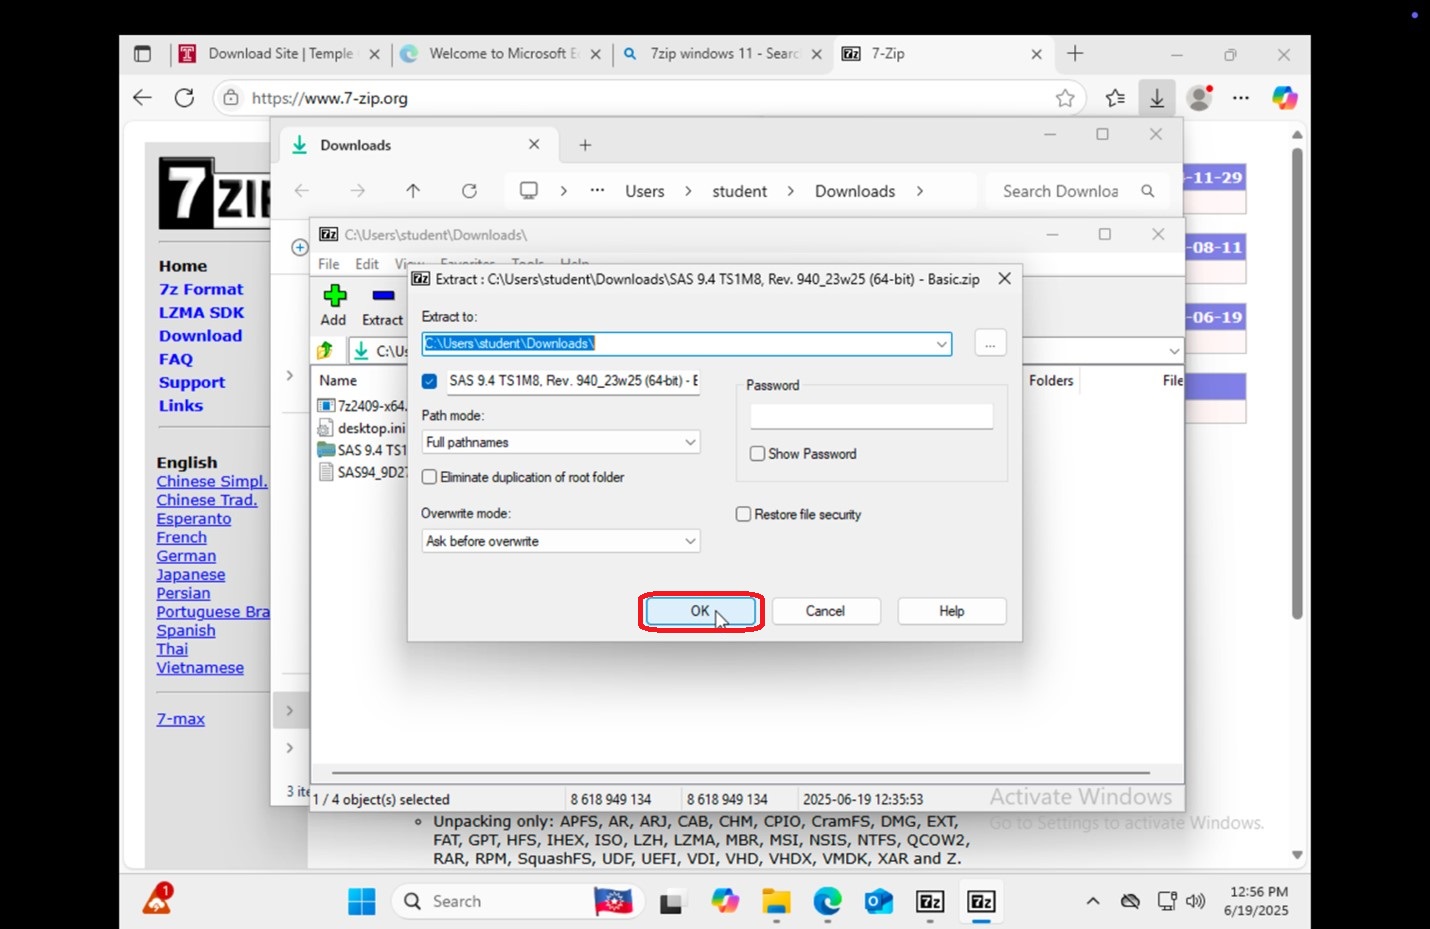
Task: Open Copilot icon in Edge toolbar
Action: (1284, 98)
